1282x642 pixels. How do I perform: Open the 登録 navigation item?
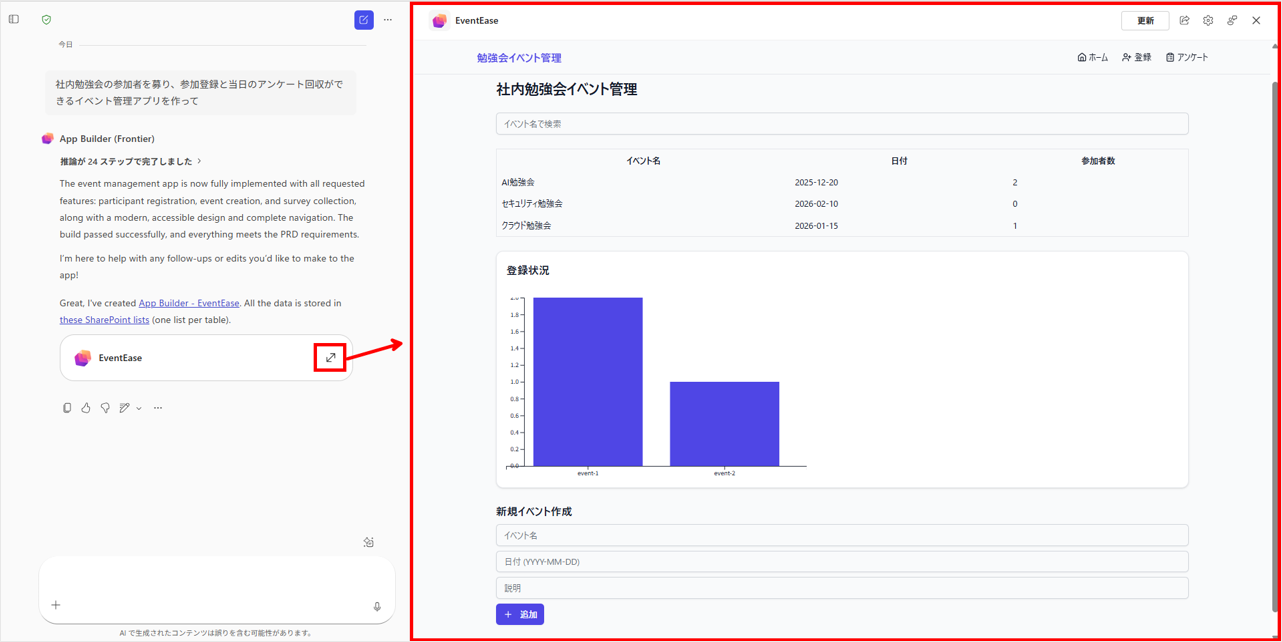pos(1136,58)
